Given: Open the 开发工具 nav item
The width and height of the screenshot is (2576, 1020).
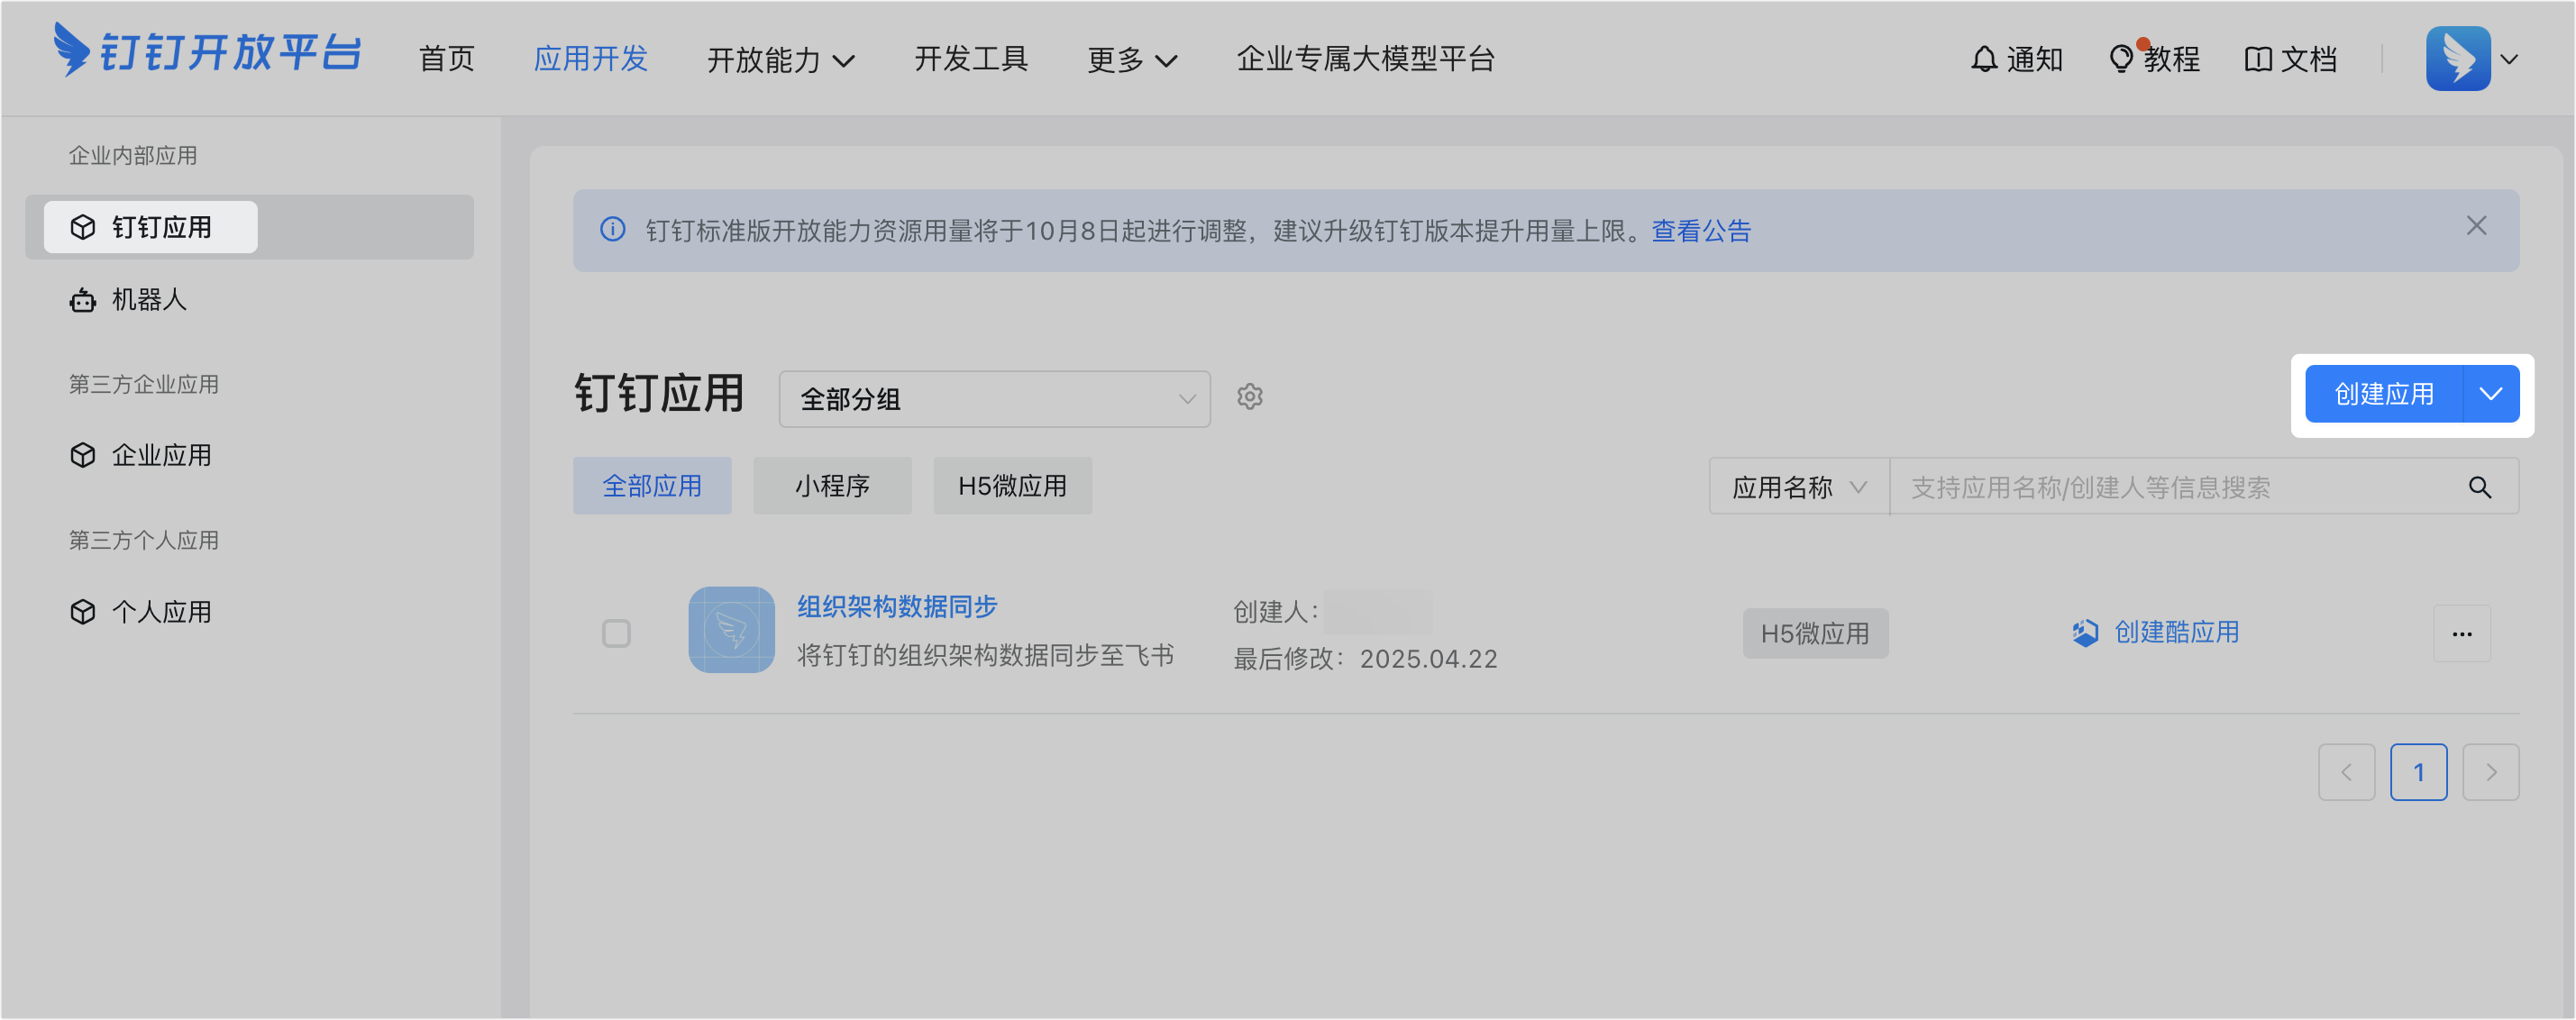Looking at the screenshot, I should click(x=971, y=59).
